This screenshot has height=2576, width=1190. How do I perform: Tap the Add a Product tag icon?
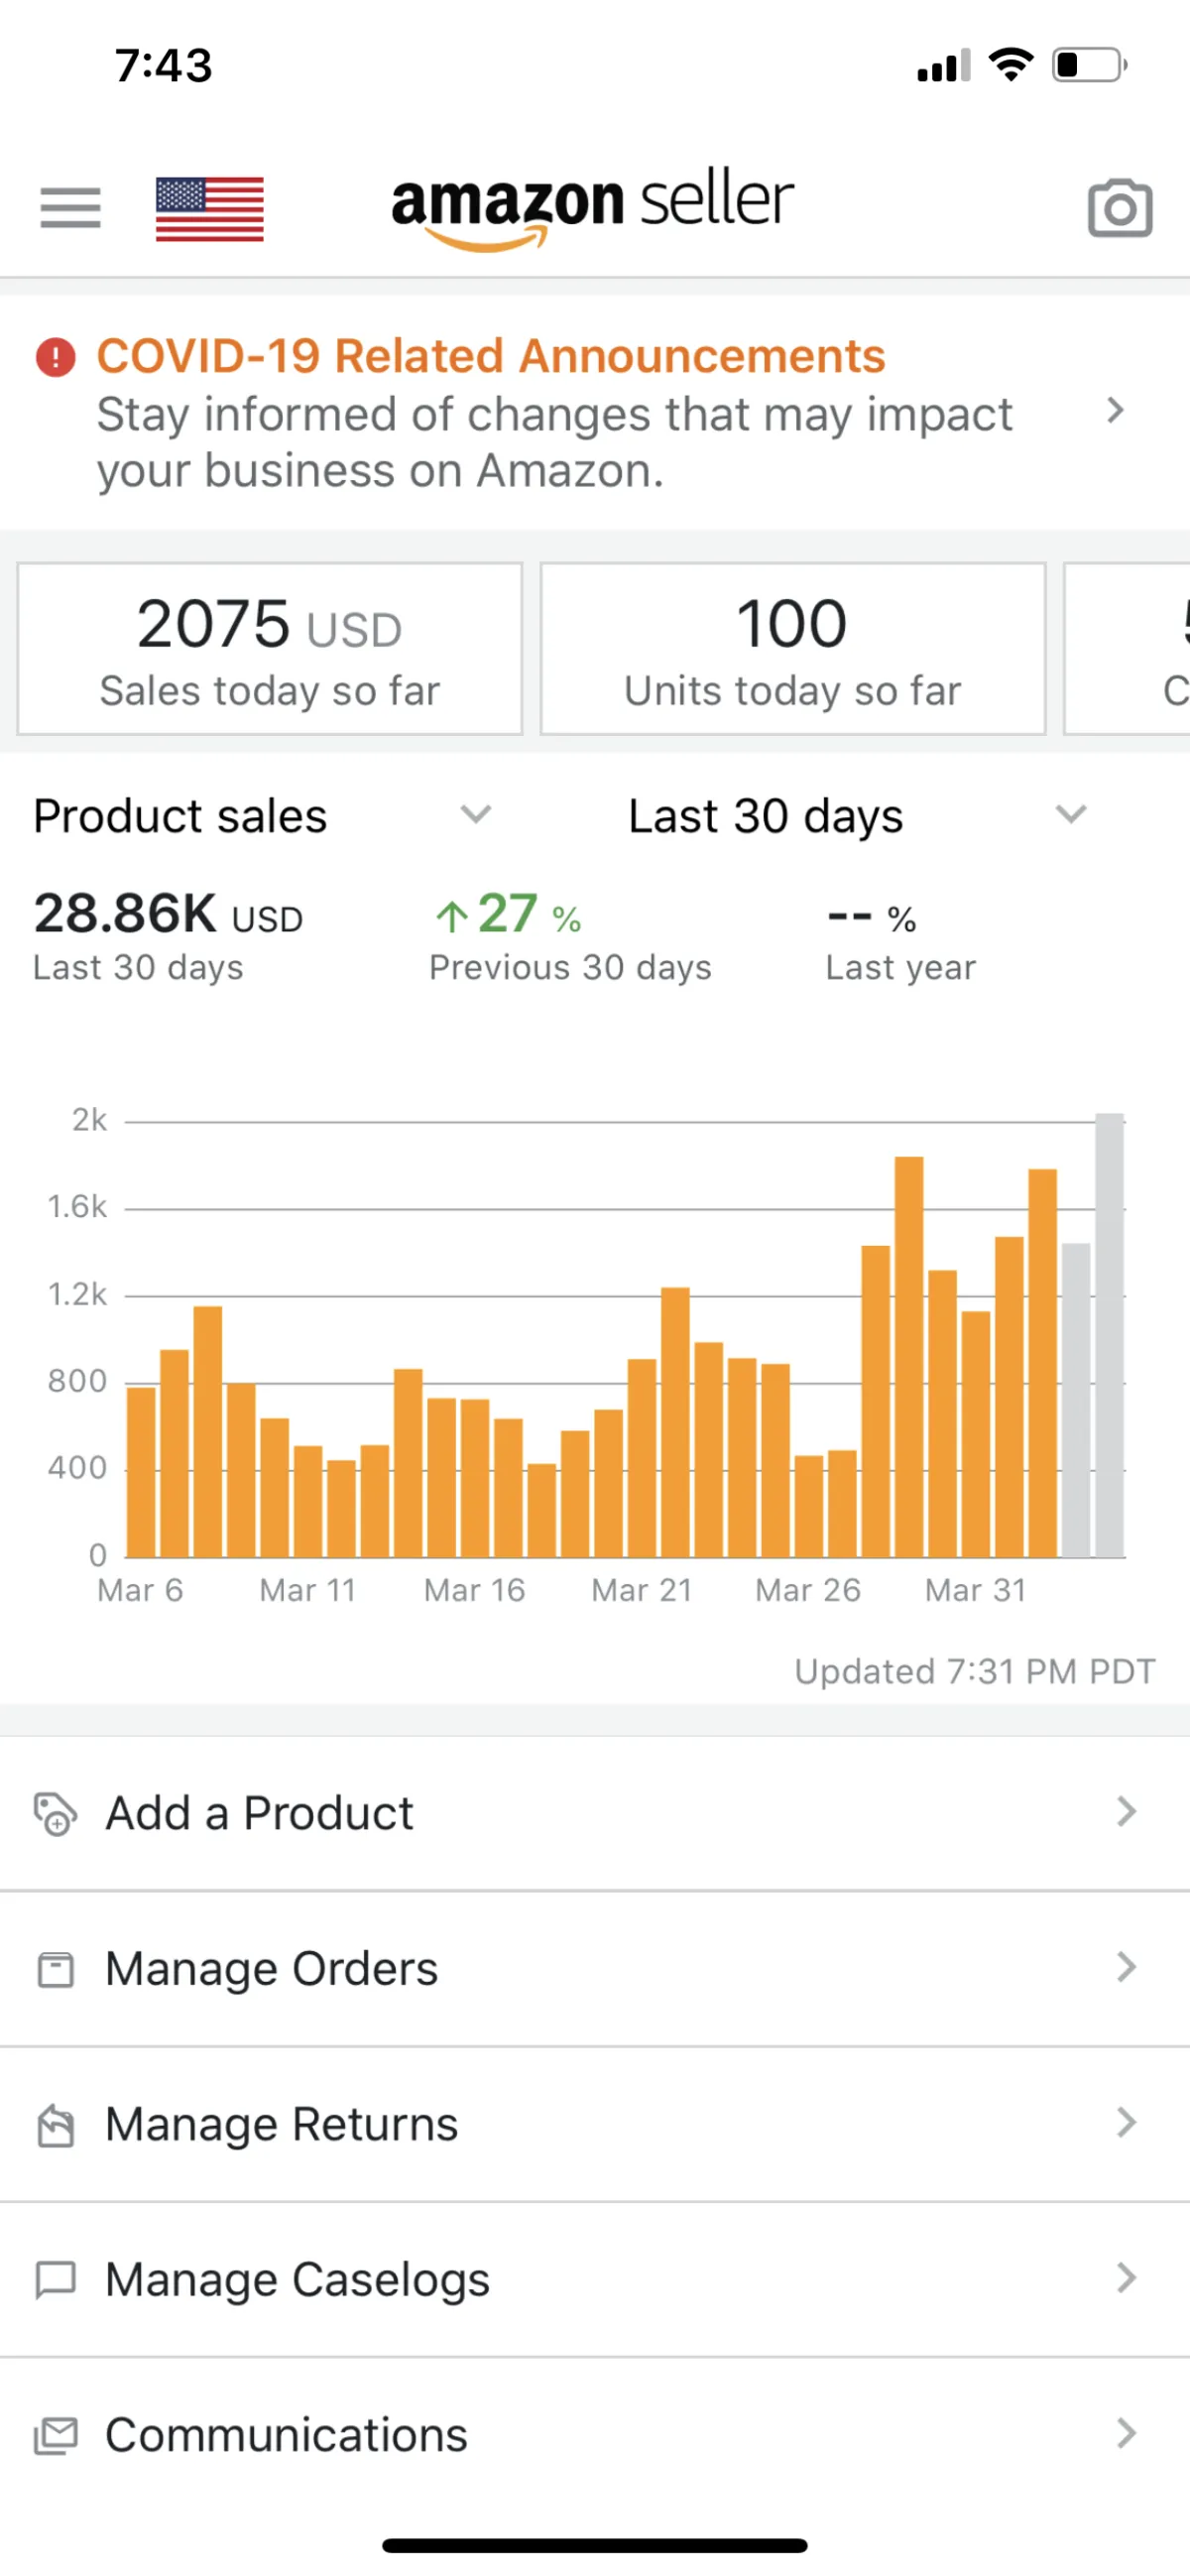[56, 1813]
